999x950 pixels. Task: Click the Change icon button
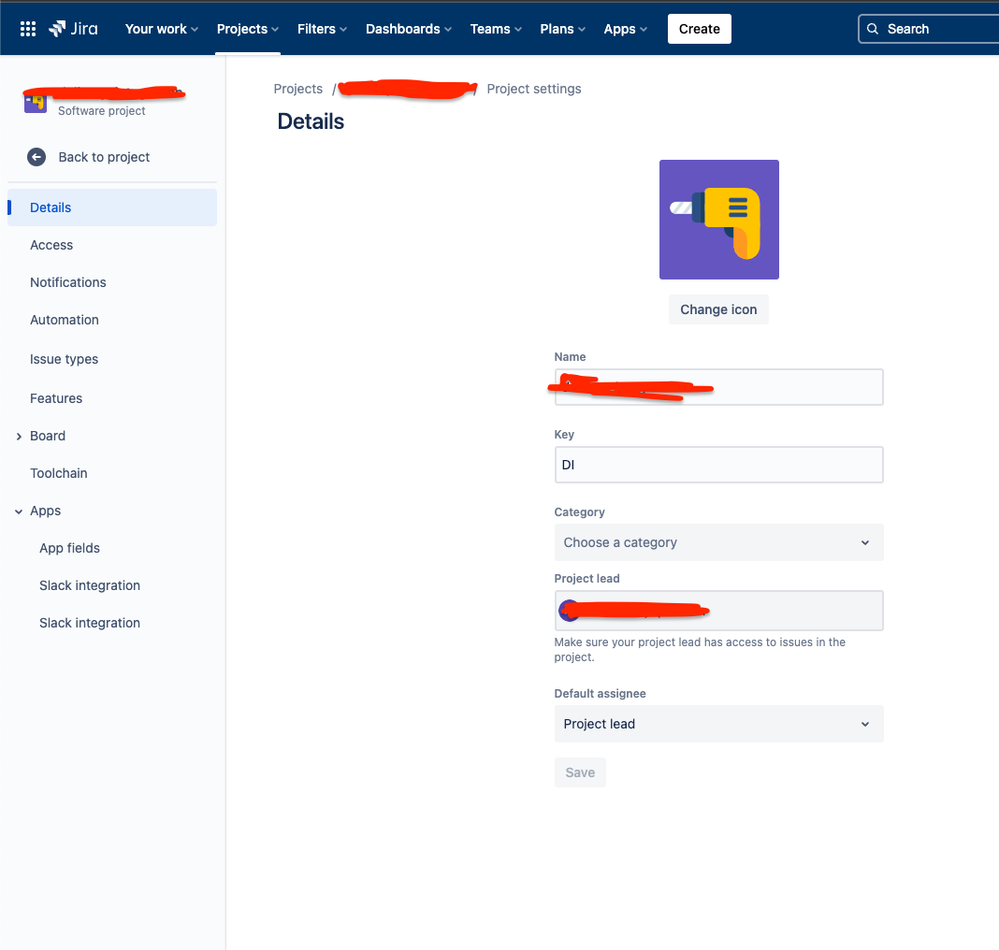pyautogui.click(x=718, y=309)
